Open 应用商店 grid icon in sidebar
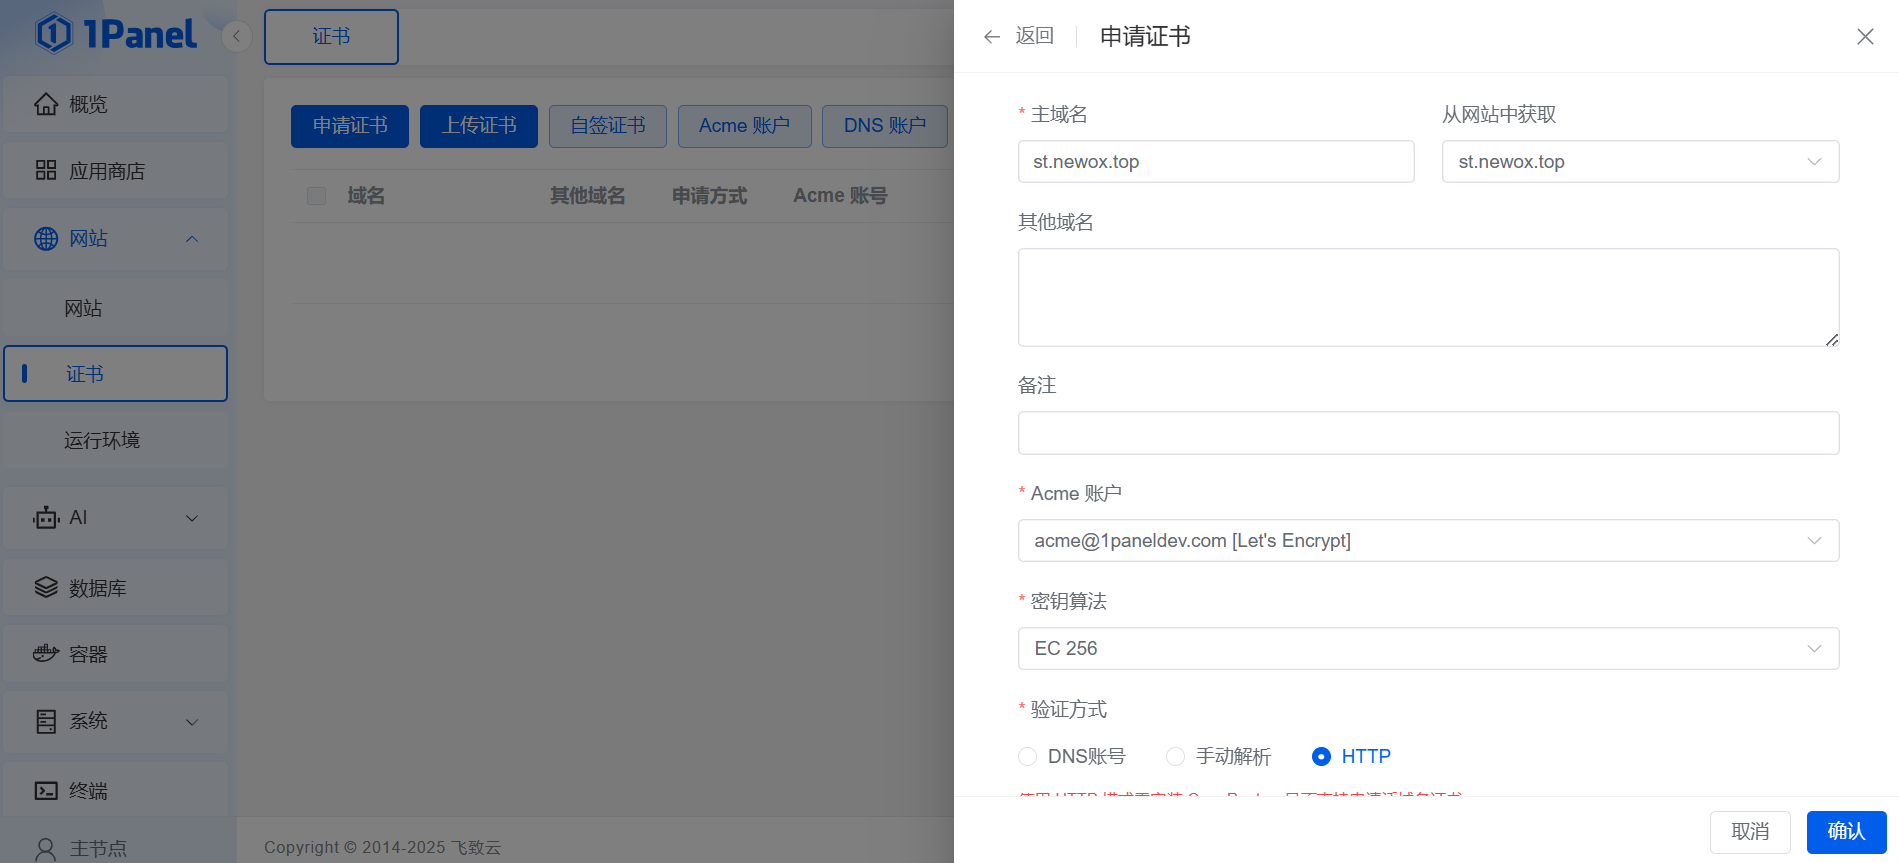 point(46,171)
